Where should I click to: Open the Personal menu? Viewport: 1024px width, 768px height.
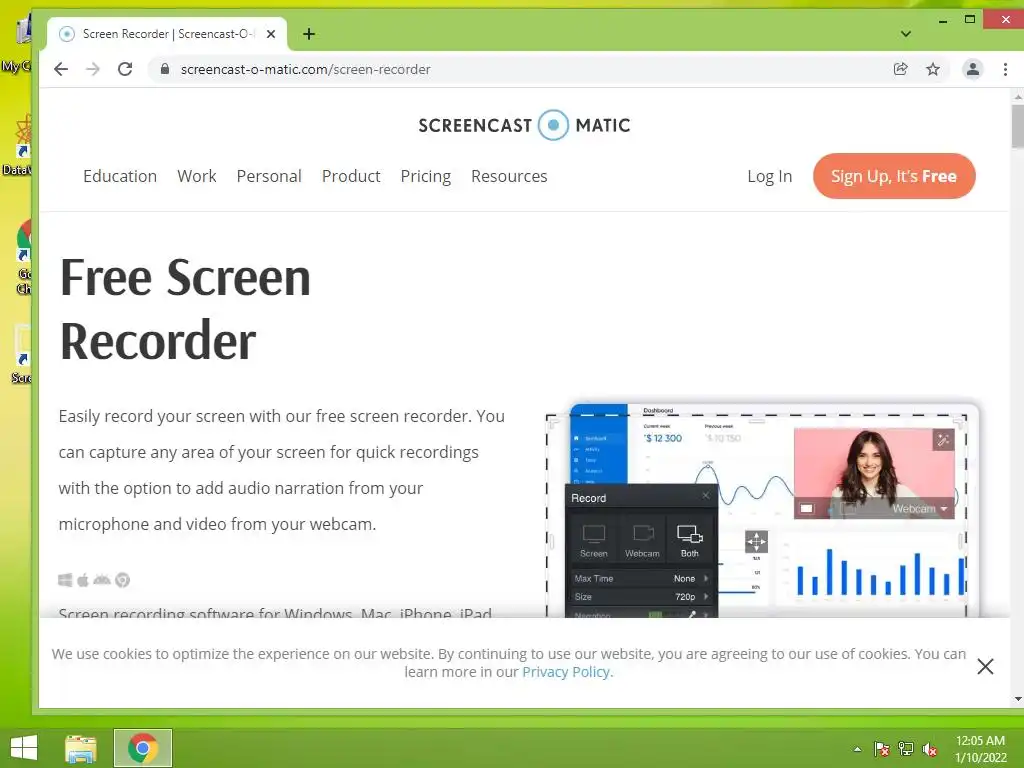(269, 176)
